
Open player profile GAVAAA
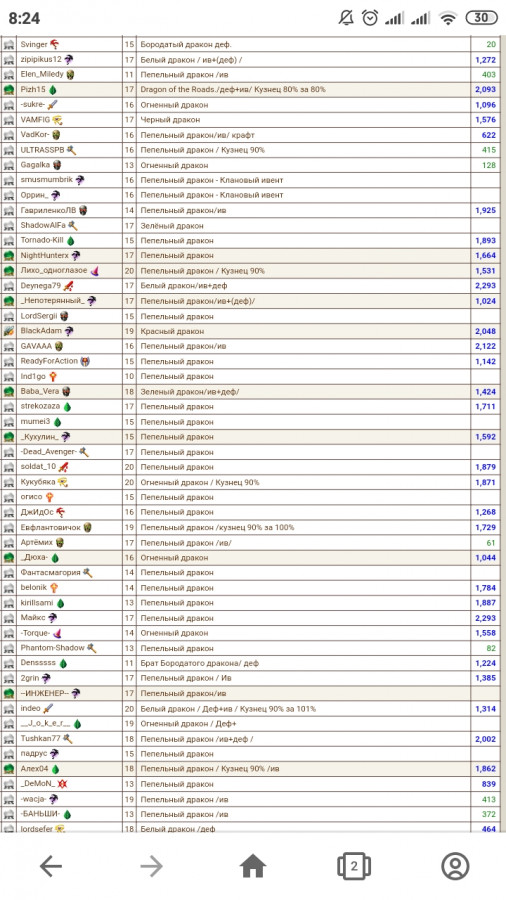[36, 346]
